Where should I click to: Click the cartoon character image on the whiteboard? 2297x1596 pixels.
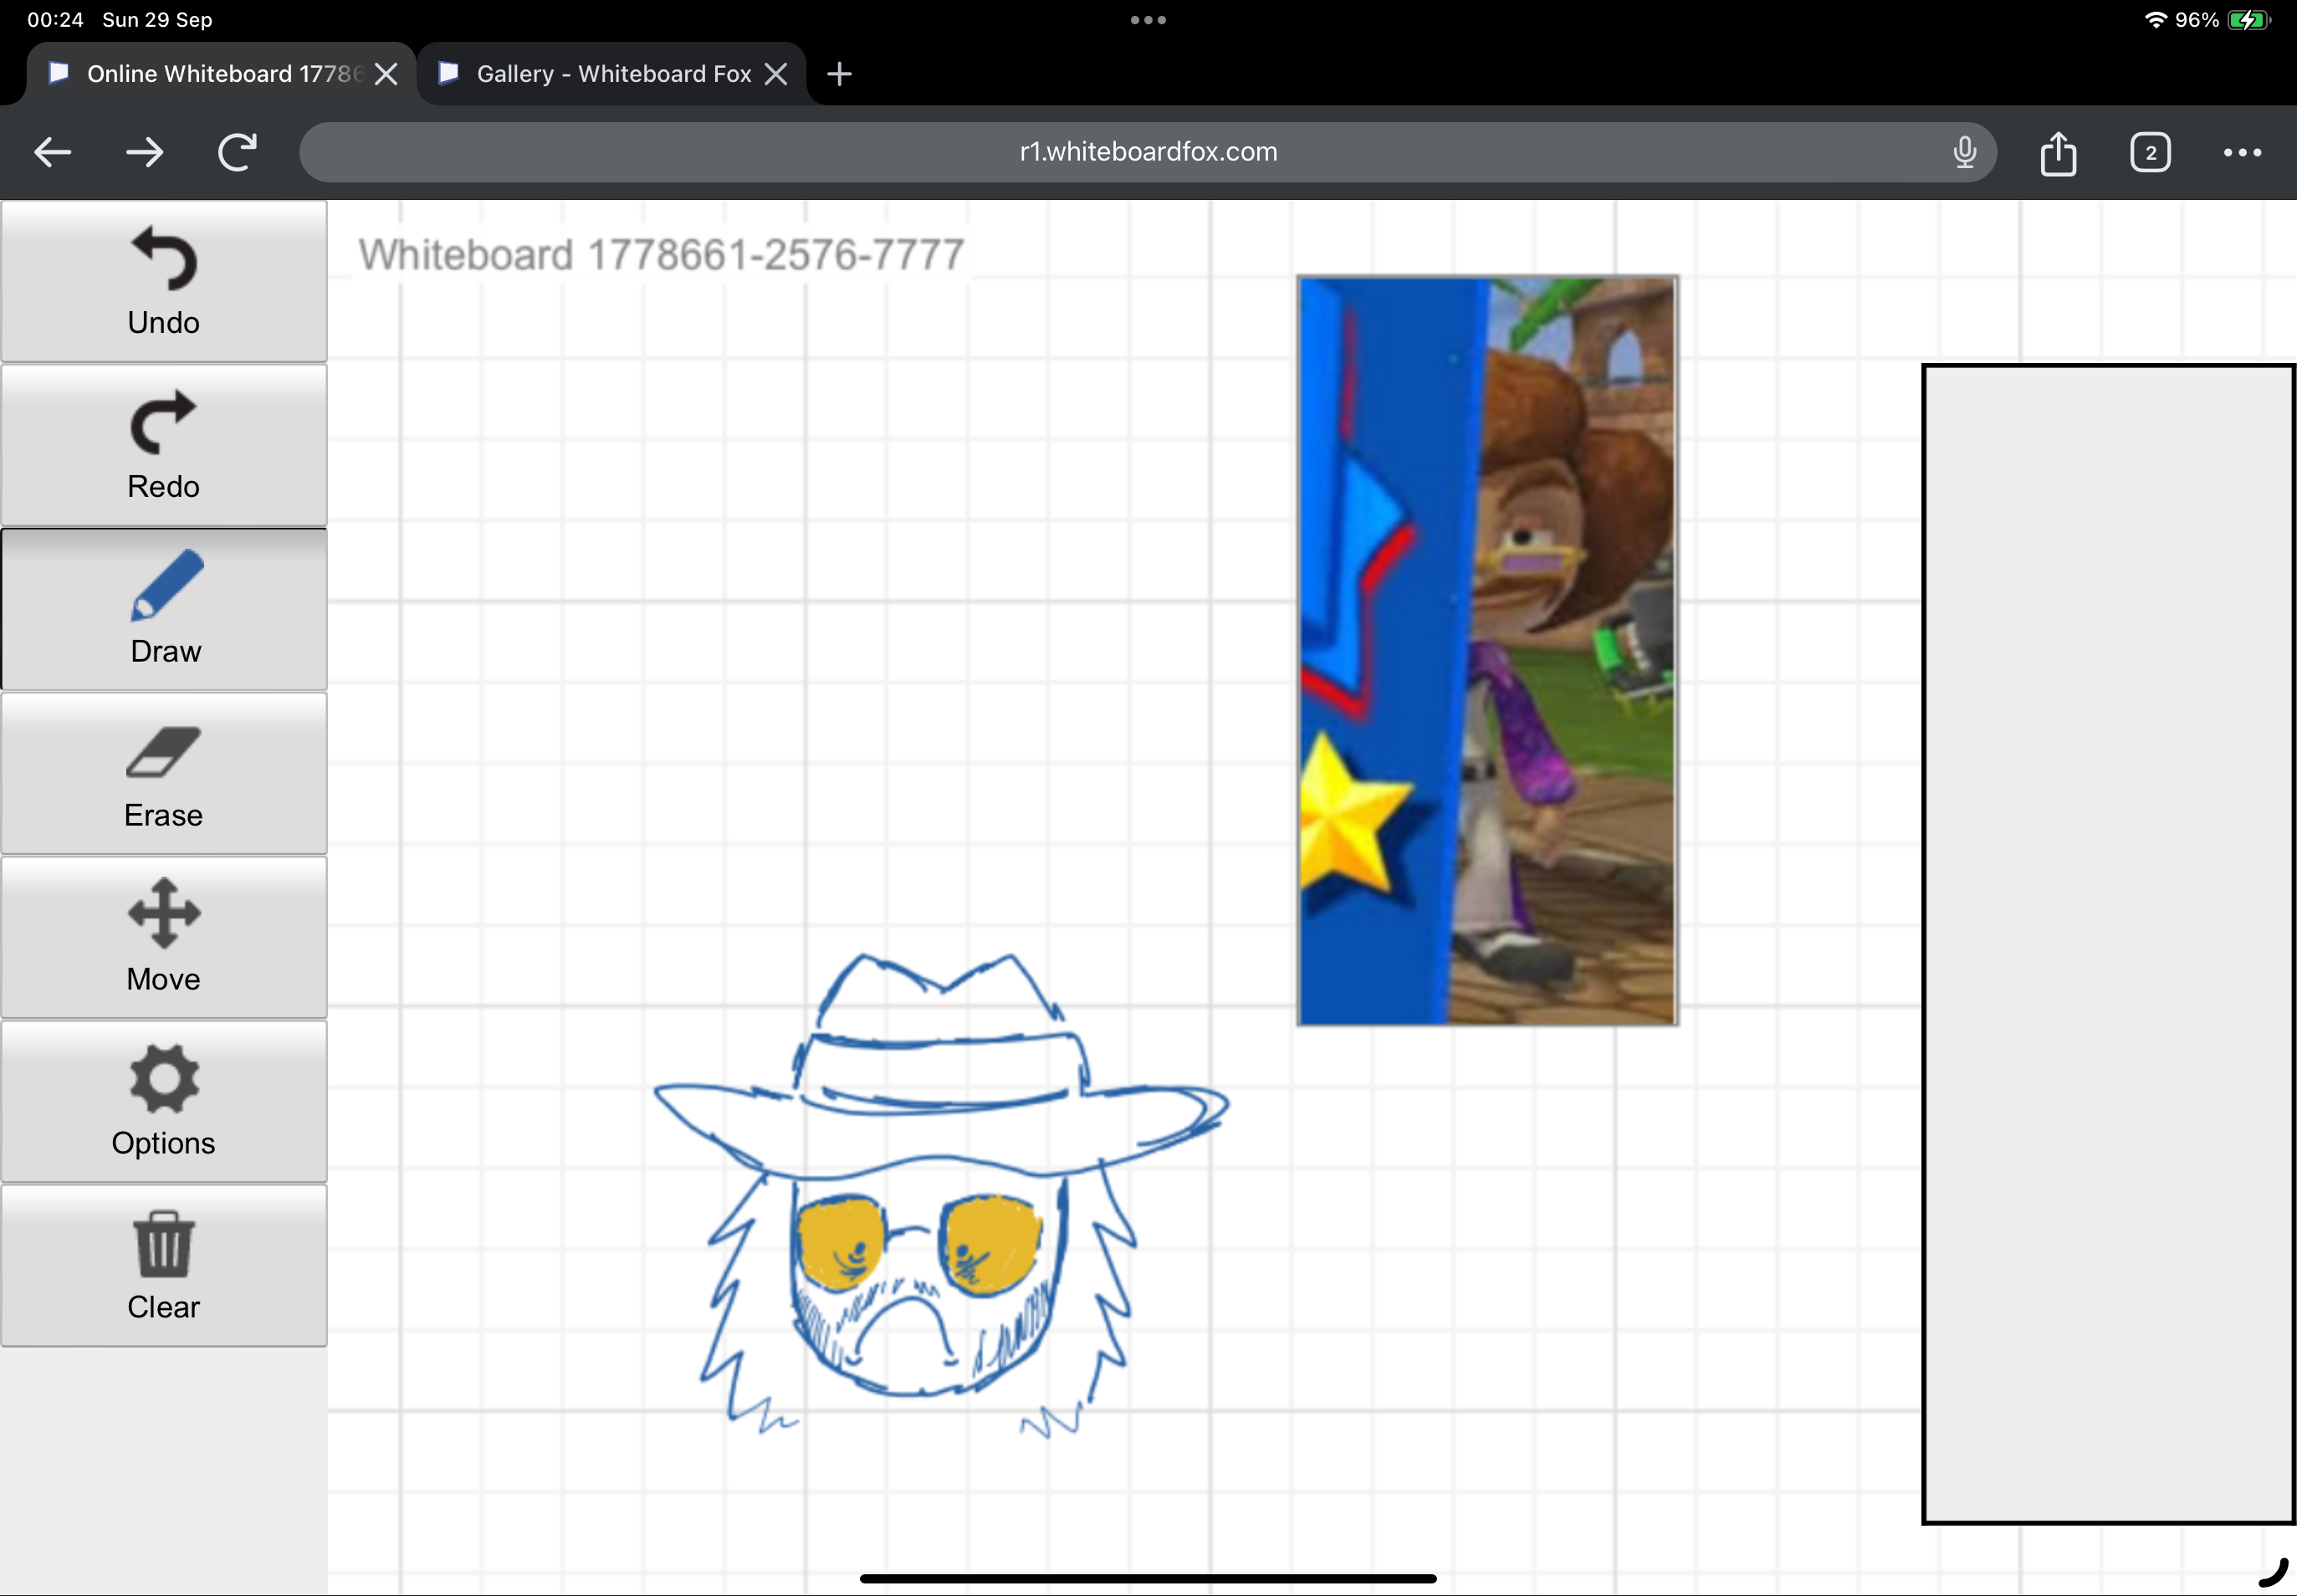(1487, 650)
